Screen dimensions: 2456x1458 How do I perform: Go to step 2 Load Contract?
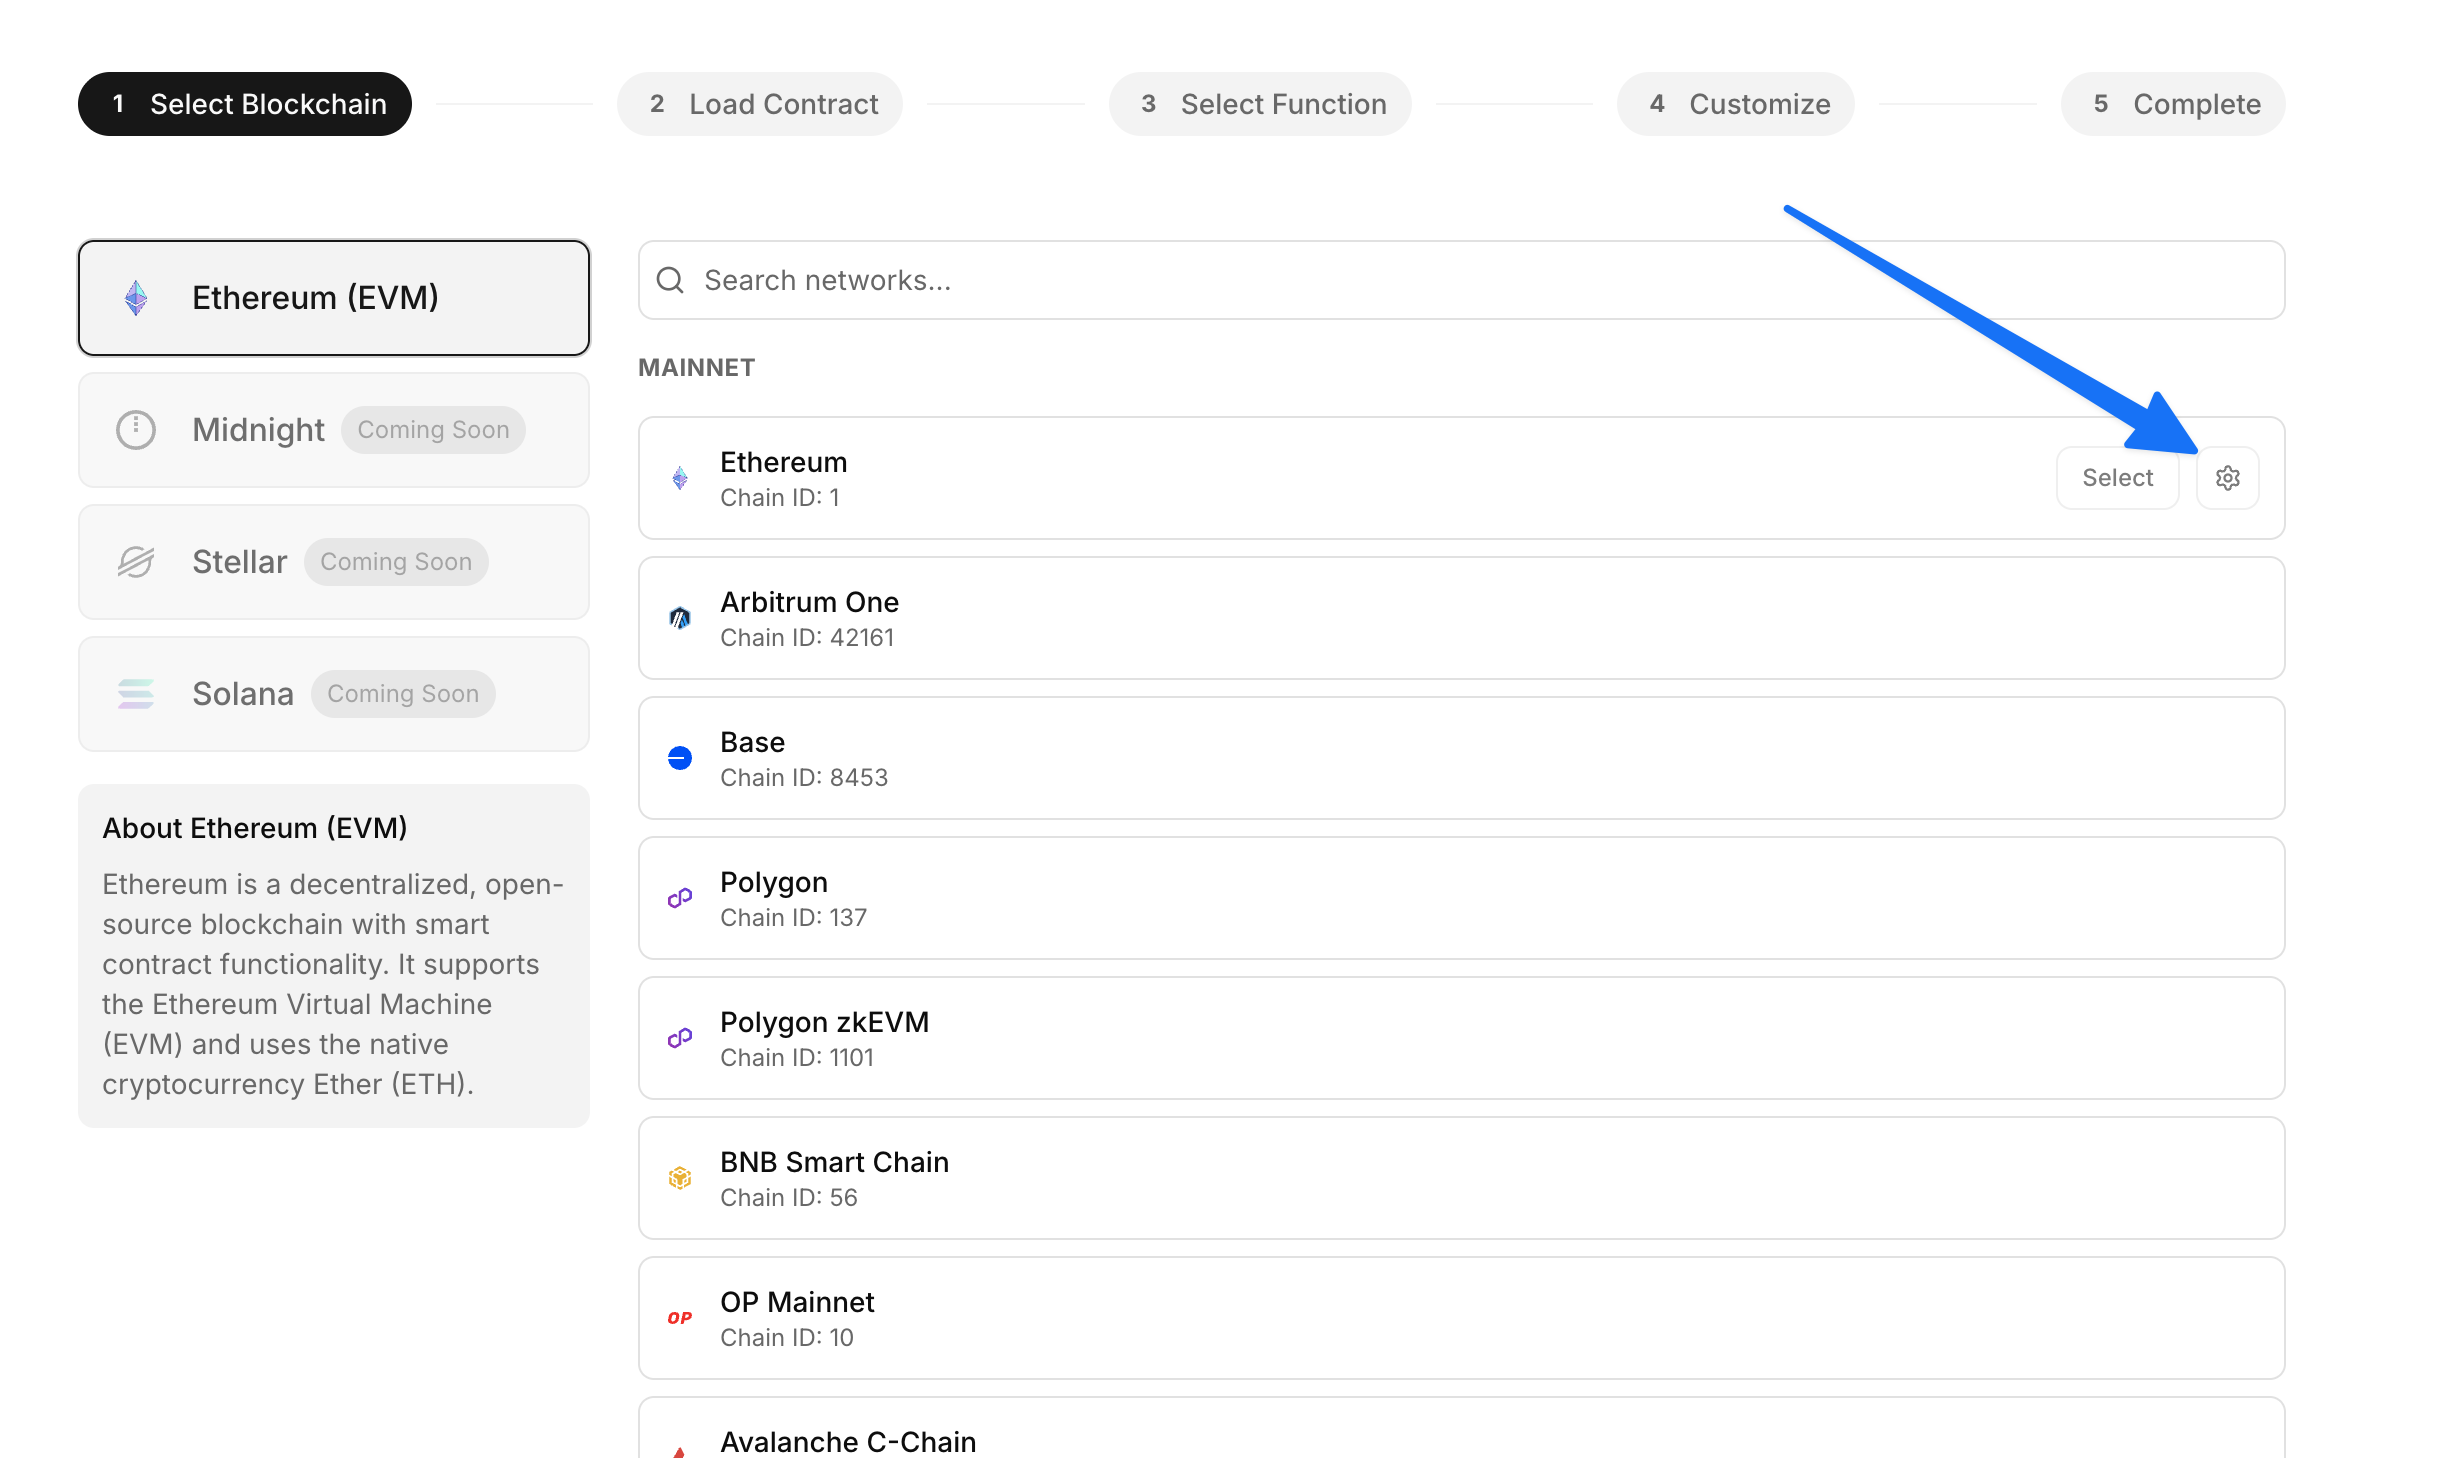coord(760,104)
